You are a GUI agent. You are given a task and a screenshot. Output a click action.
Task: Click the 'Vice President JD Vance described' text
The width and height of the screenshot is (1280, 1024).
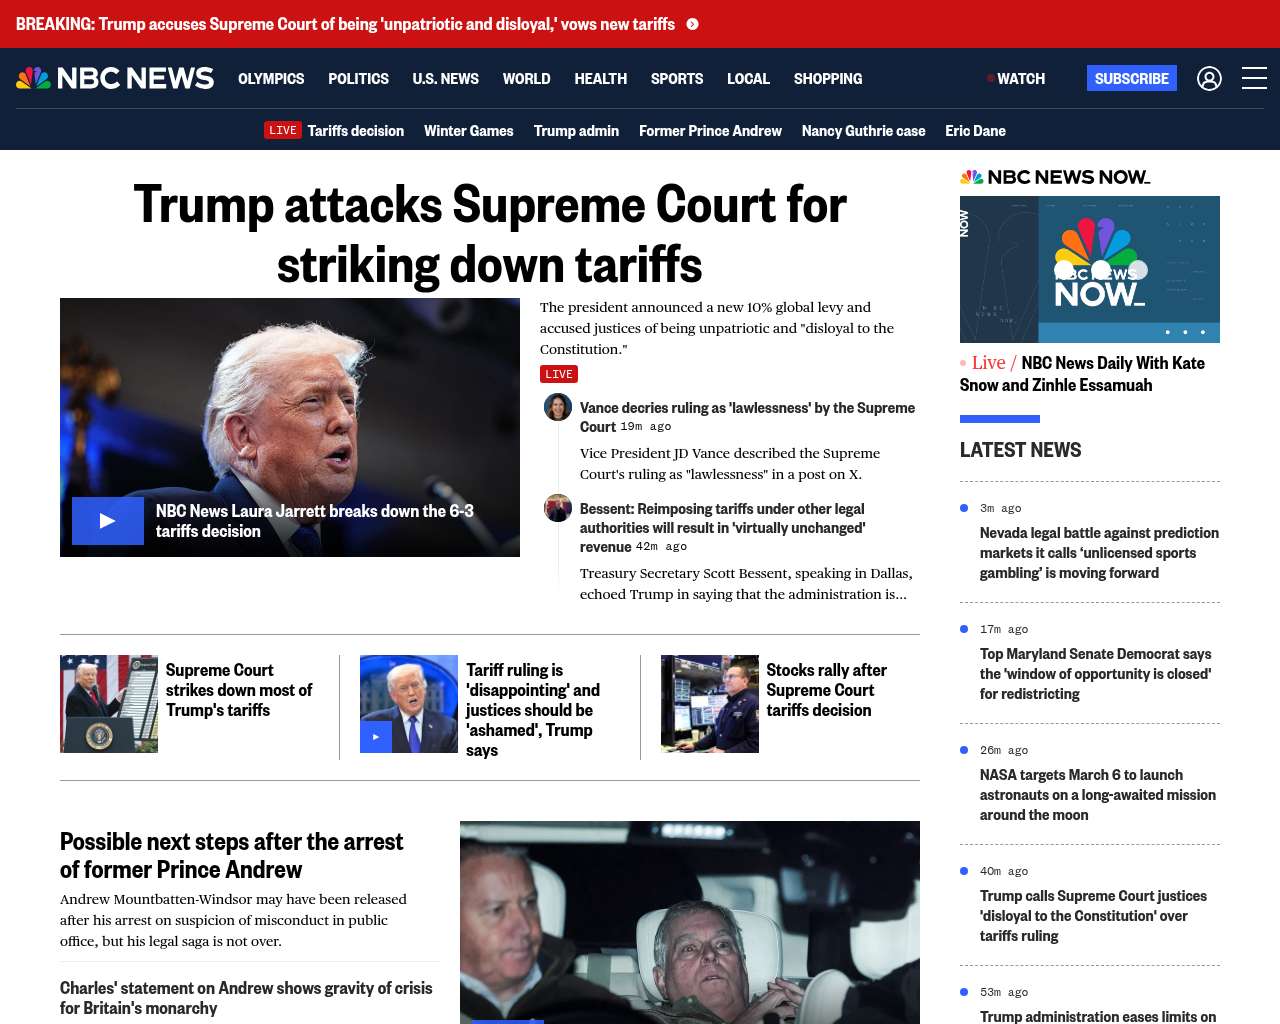[x=730, y=464]
